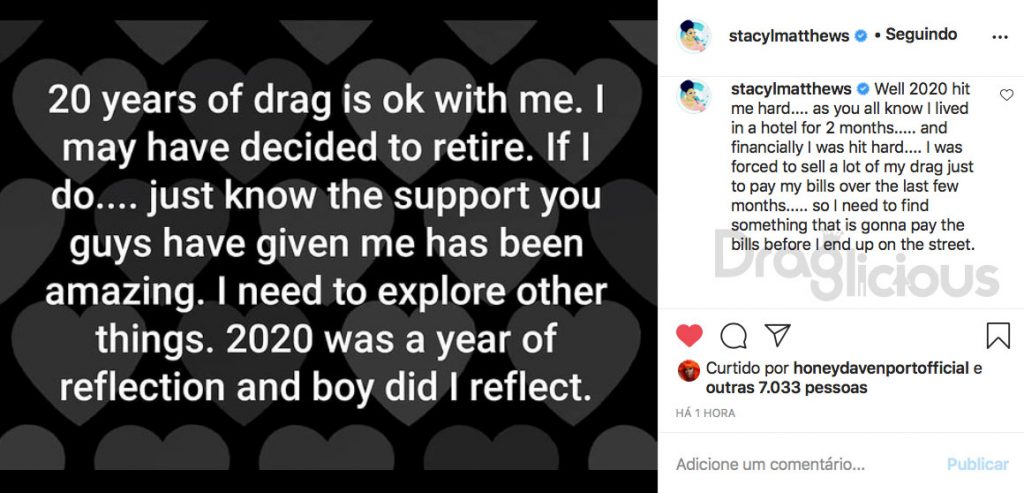Screen dimensions: 1024x493
Task: Share post with paper plane icon
Action: [x=777, y=335]
